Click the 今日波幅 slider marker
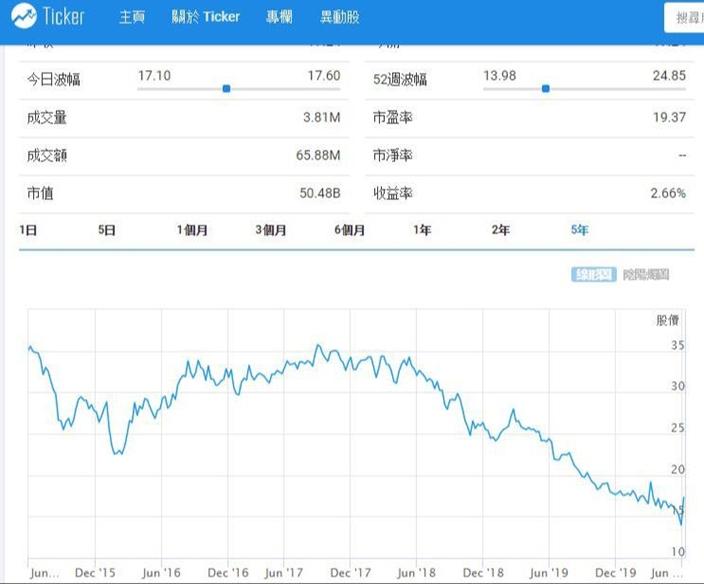This screenshot has height=584, width=704. 227,89
